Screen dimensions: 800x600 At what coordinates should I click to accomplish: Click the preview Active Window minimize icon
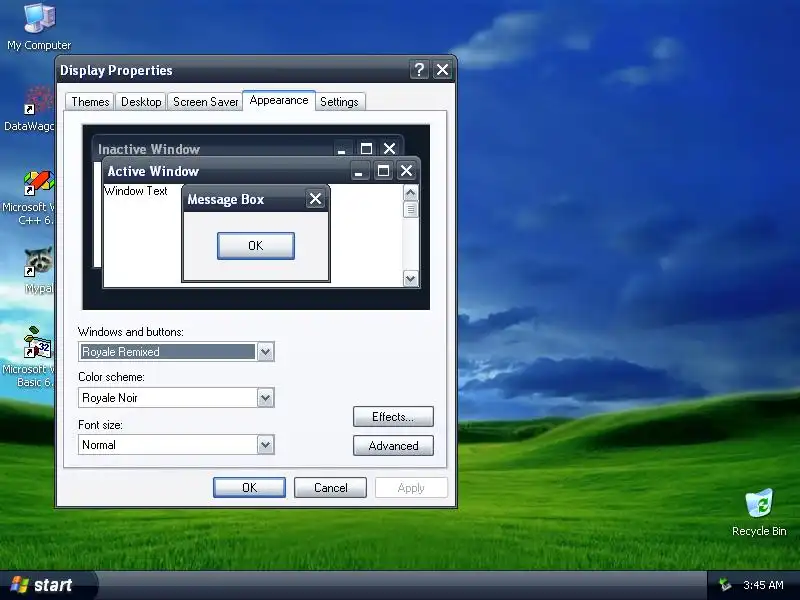(359, 171)
